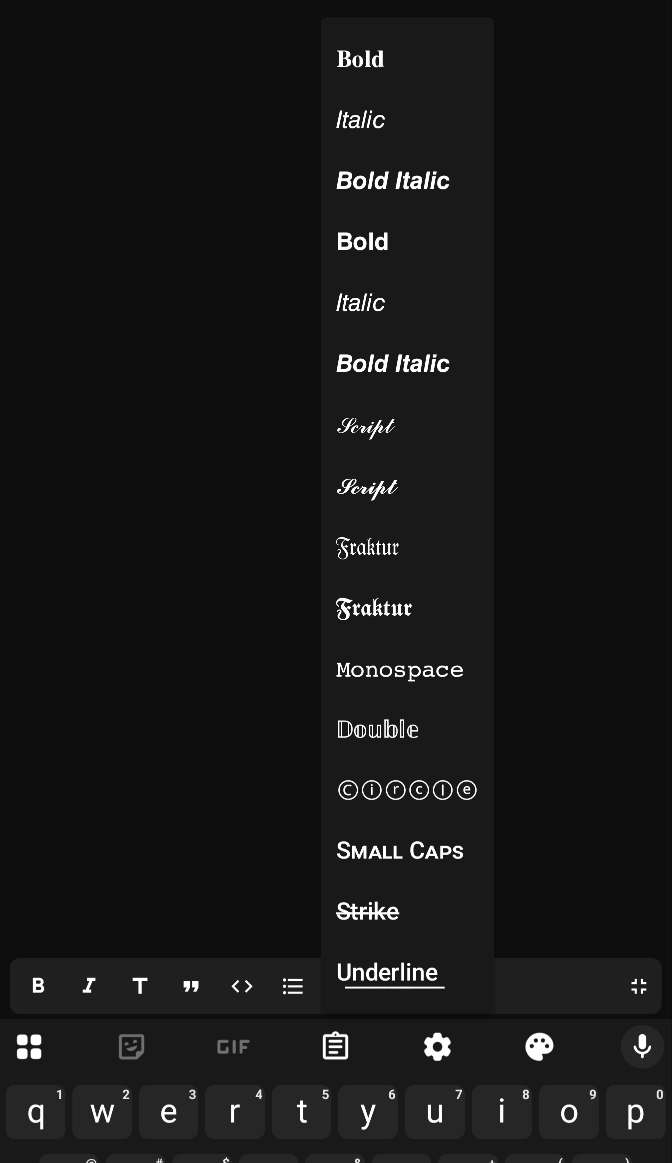Viewport: 672px width, 1163px height.
Task: Open the GIF search button
Action: pyautogui.click(x=233, y=1047)
